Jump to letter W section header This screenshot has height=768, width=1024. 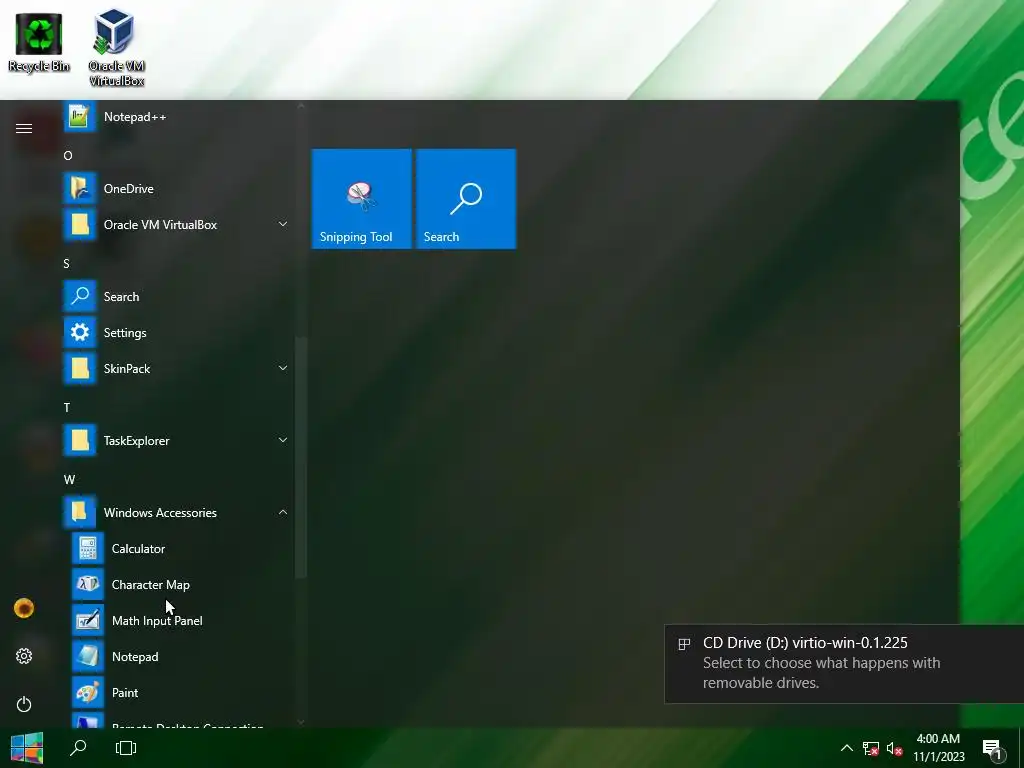[69, 479]
